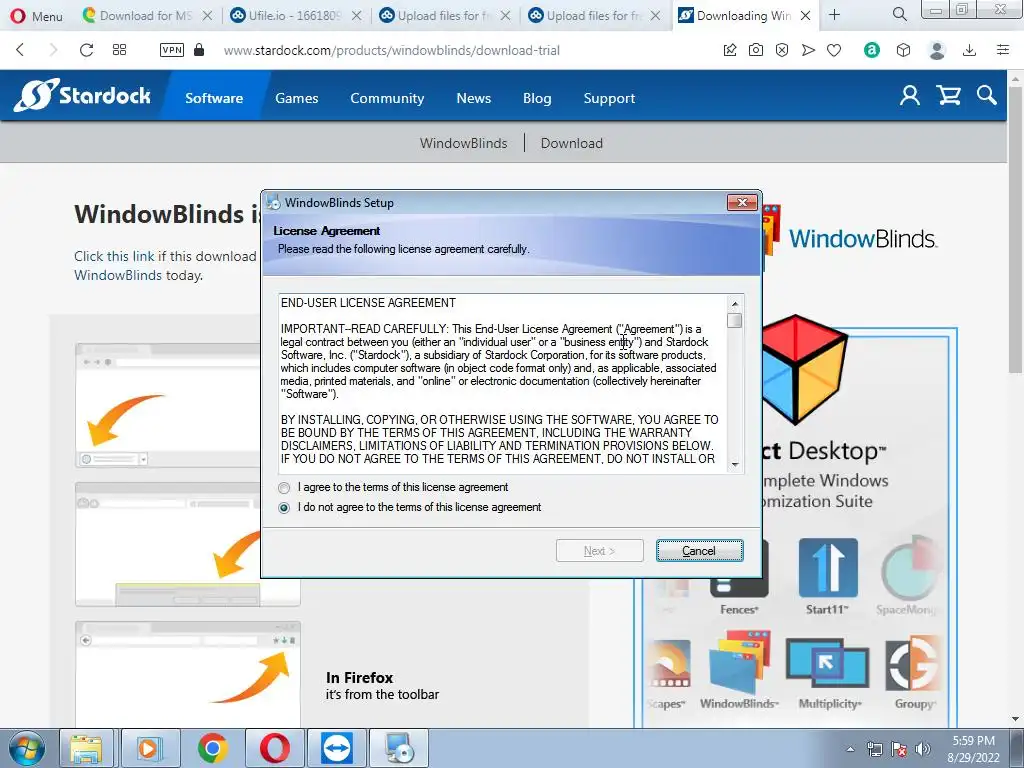Click the stardock.com URL address field

point(392,50)
